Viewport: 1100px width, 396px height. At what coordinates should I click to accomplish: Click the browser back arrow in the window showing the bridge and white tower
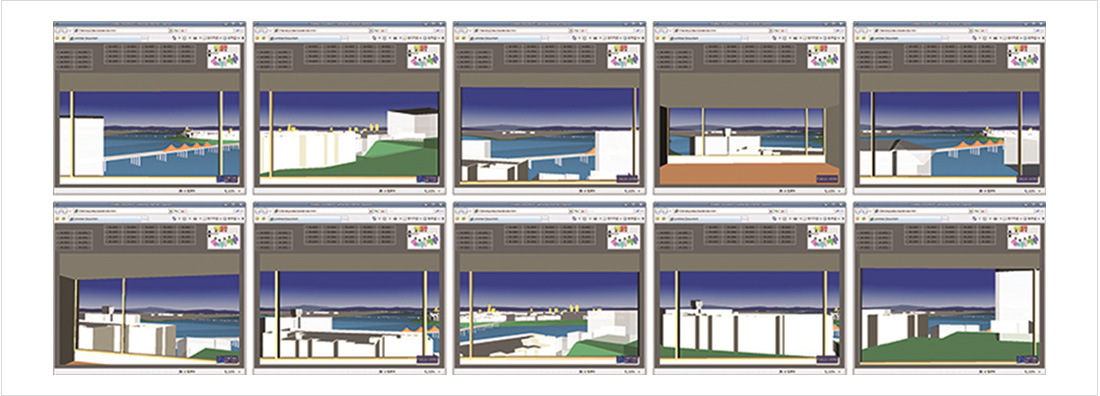pos(58,31)
